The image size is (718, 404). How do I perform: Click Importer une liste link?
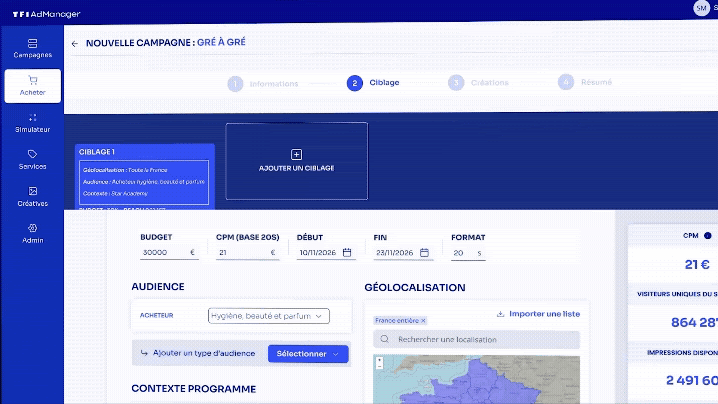(538, 314)
